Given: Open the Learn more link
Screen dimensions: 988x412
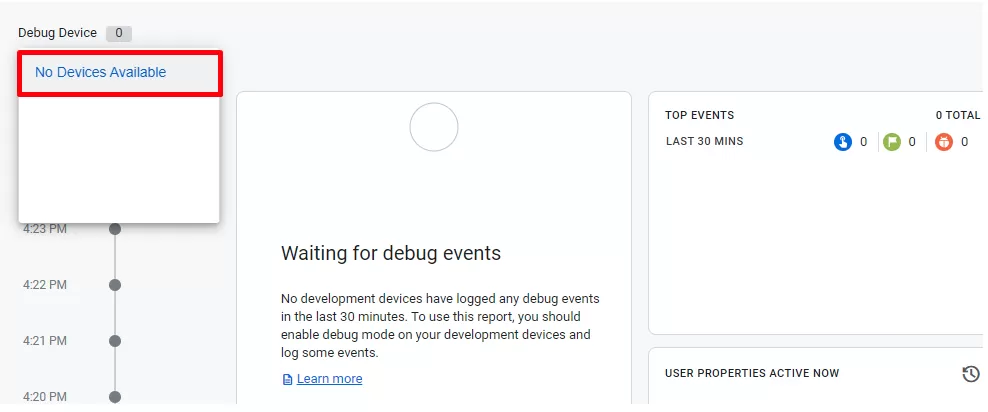Looking at the screenshot, I should 330,379.
